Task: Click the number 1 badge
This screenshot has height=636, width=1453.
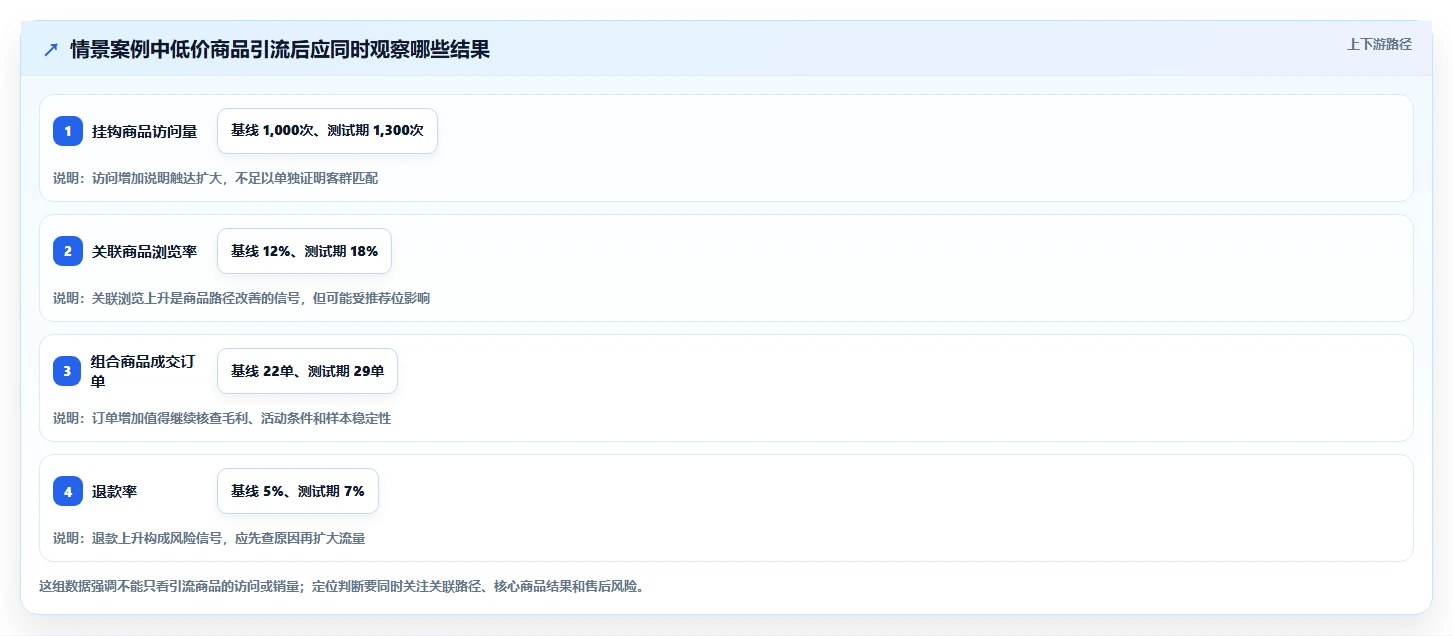Action: tap(68, 131)
